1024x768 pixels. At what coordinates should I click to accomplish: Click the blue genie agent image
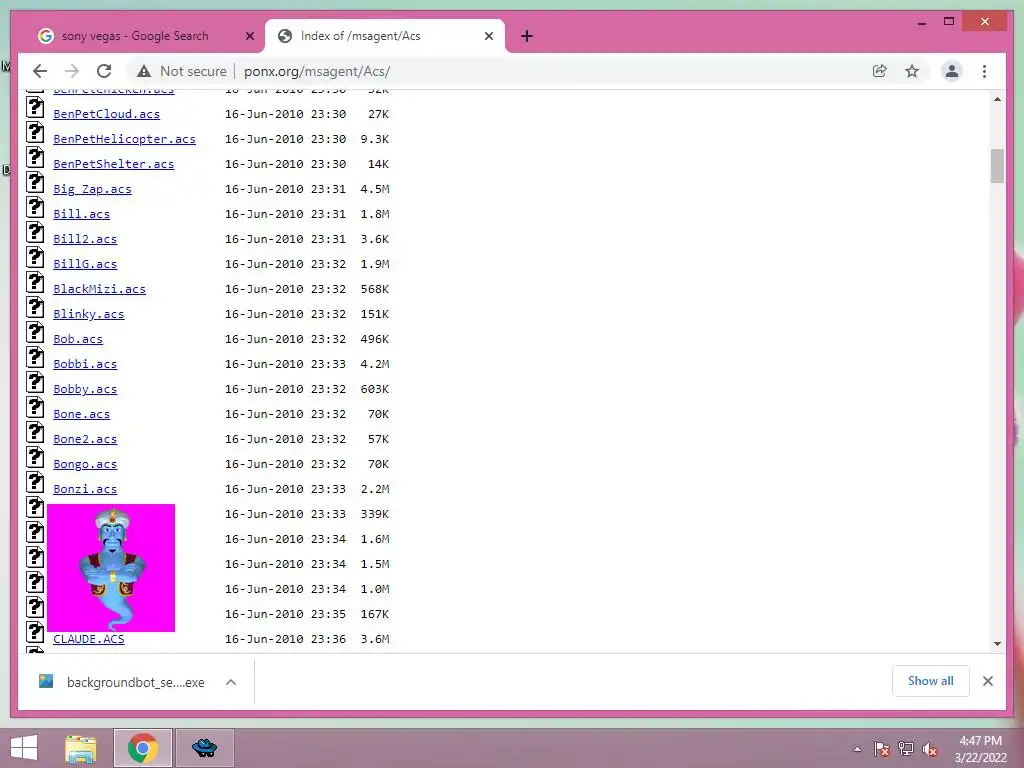[111, 568]
